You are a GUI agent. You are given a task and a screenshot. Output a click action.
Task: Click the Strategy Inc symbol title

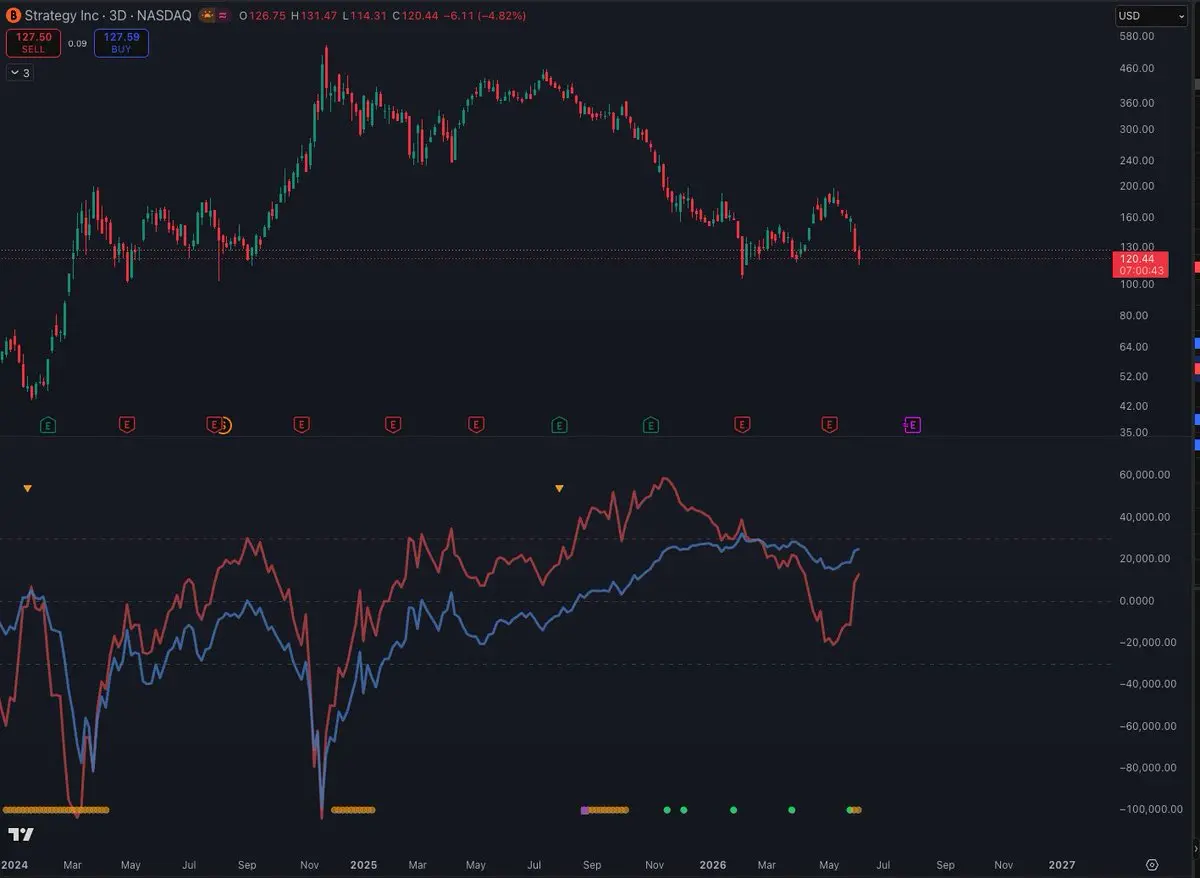tap(60, 16)
